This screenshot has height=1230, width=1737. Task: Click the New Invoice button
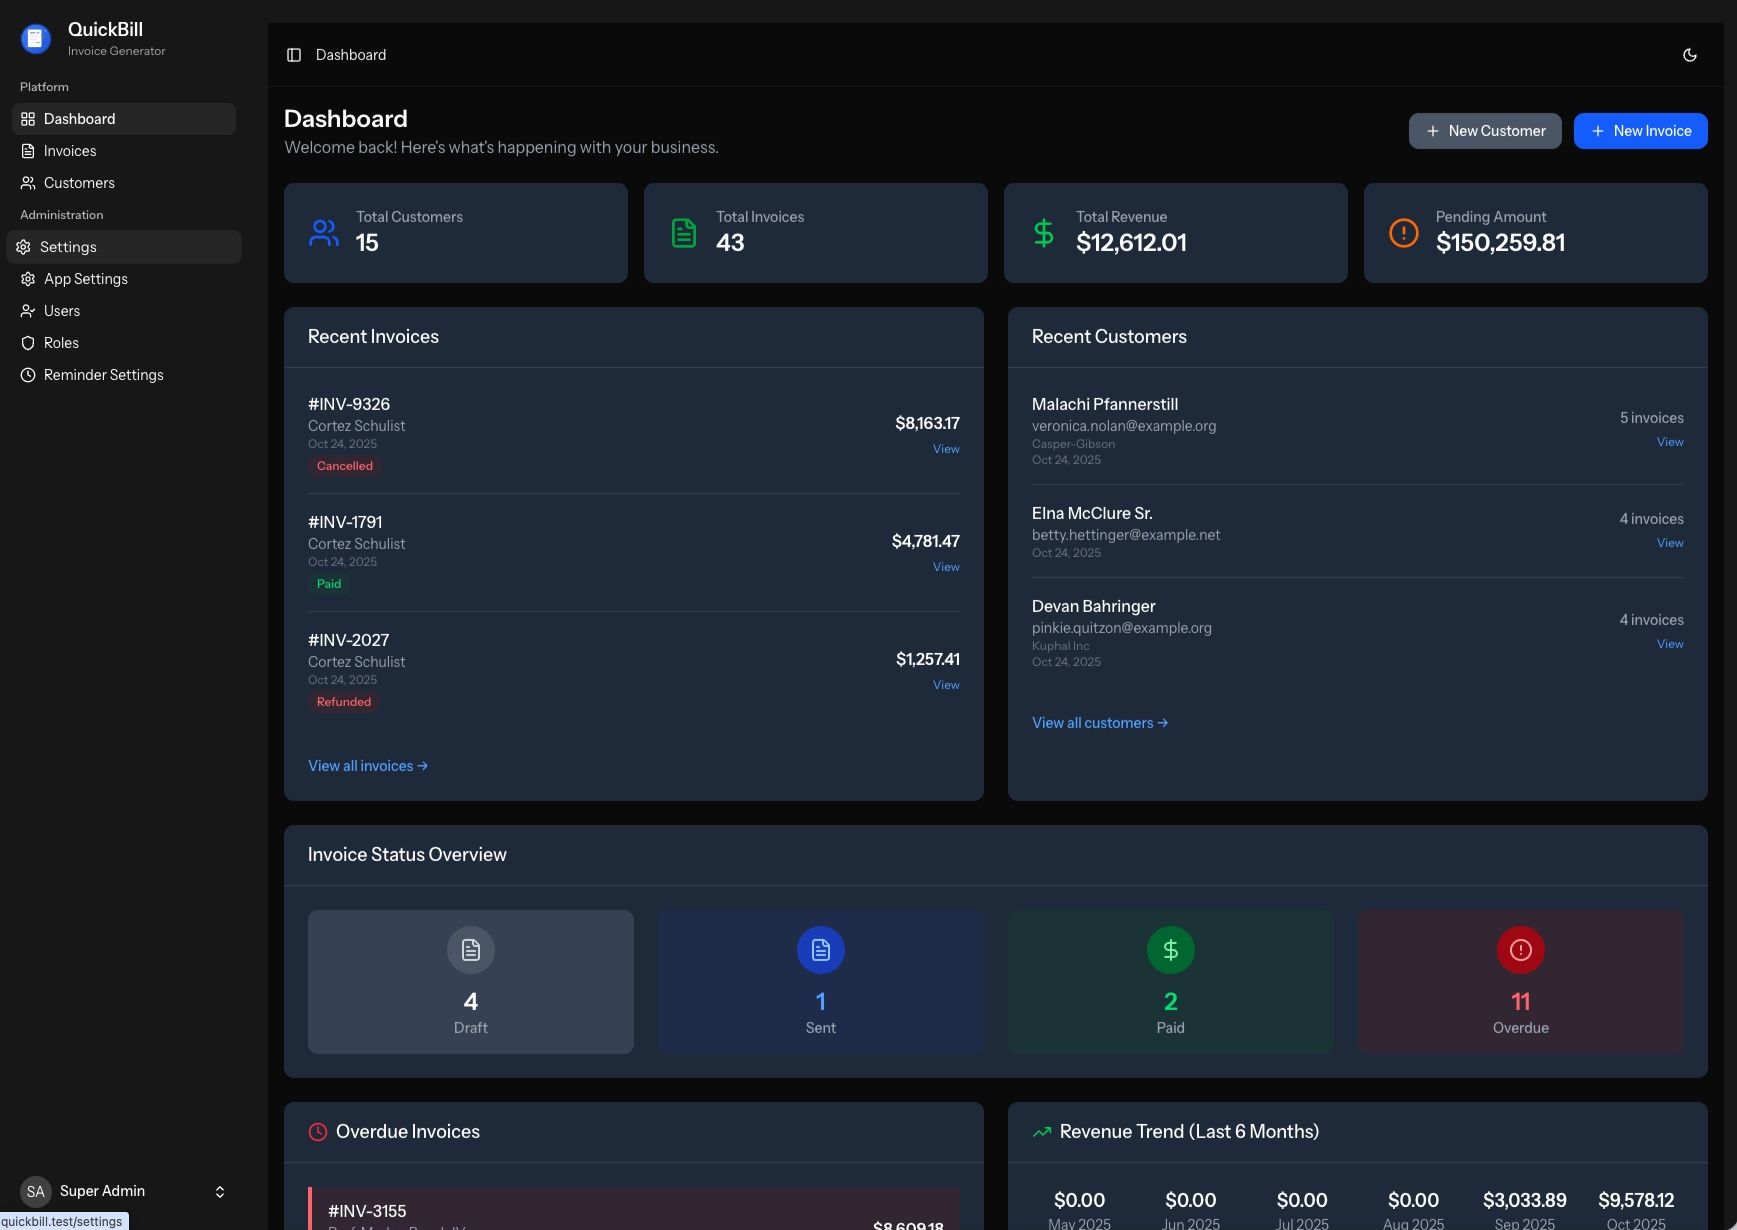1640,131
